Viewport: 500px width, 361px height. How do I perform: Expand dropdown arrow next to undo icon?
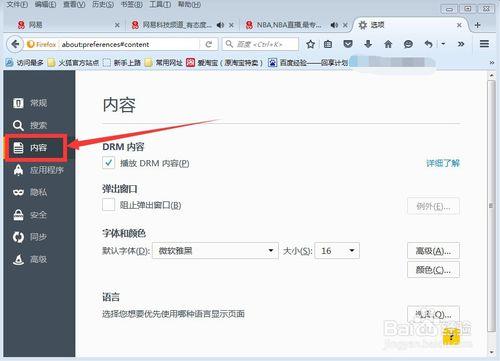pos(443,44)
